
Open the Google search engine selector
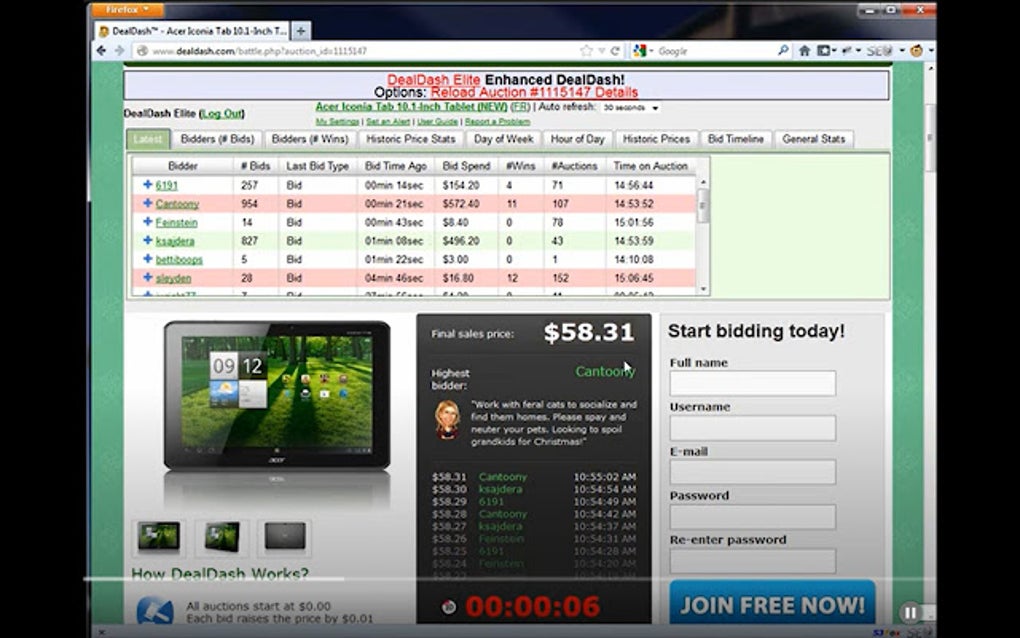641,51
